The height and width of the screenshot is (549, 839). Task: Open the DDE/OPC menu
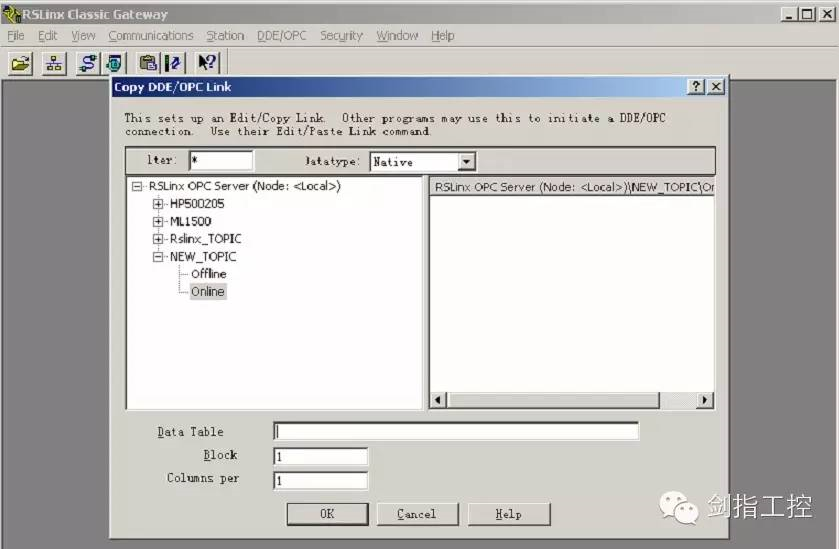coord(281,36)
